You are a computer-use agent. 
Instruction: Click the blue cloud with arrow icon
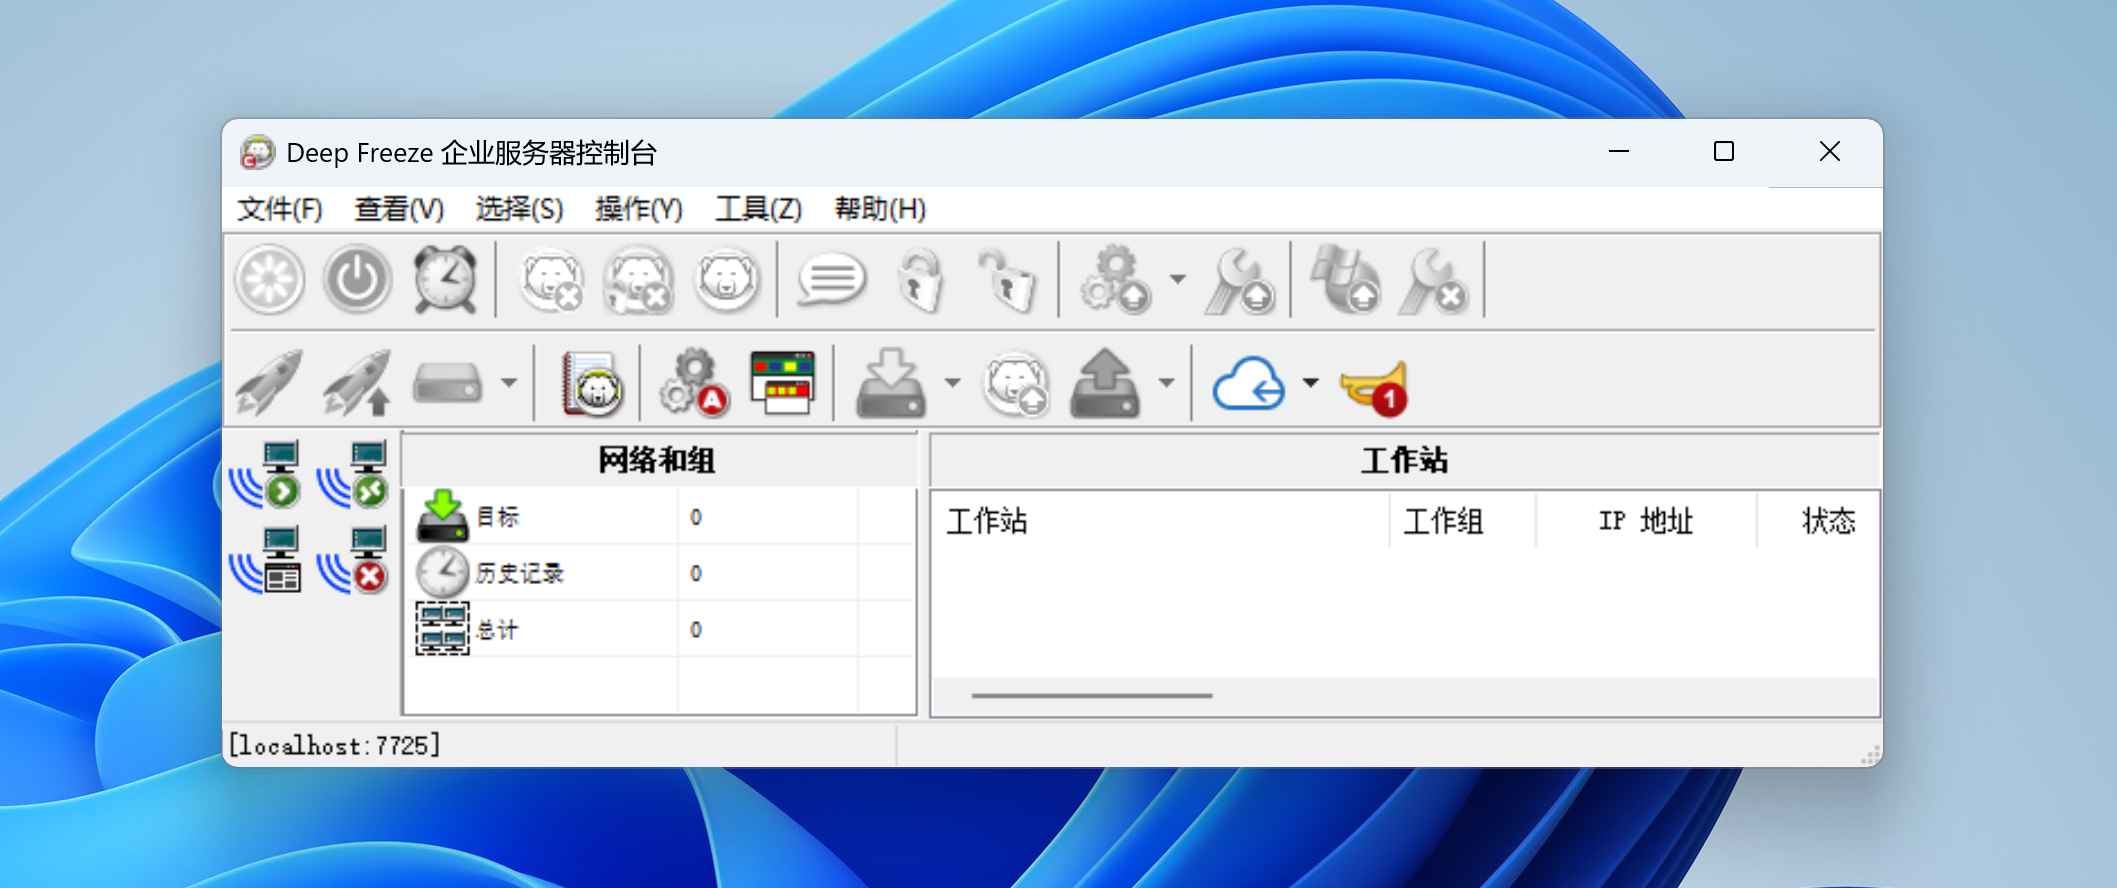tap(1249, 384)
